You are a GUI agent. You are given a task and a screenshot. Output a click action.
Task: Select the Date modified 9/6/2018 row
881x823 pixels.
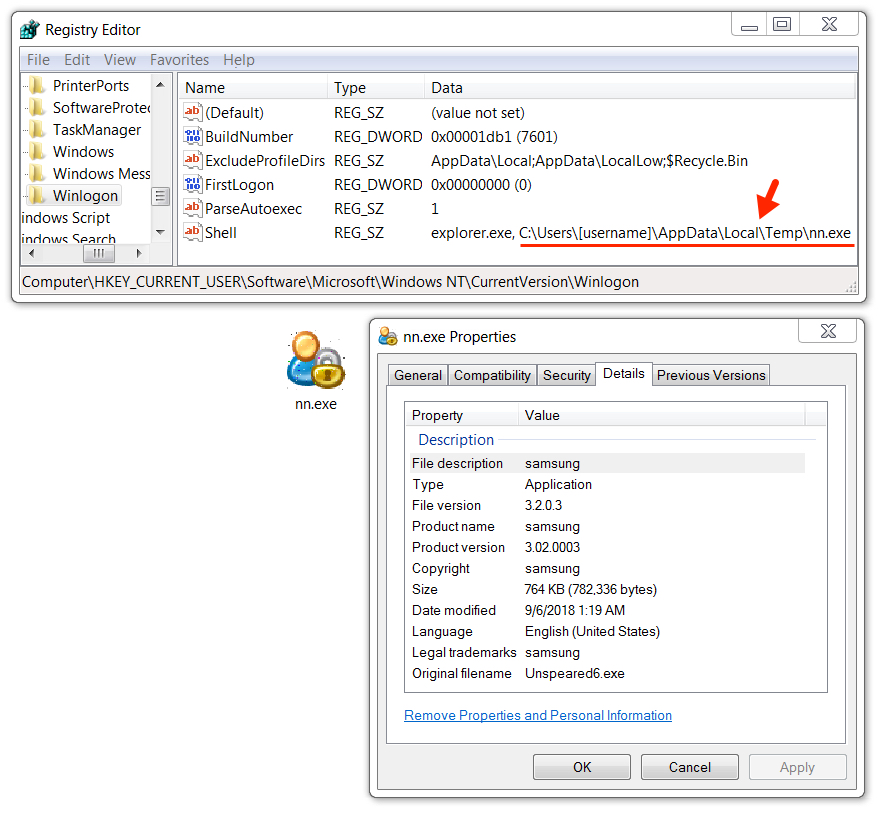click(x=607, y=610)
